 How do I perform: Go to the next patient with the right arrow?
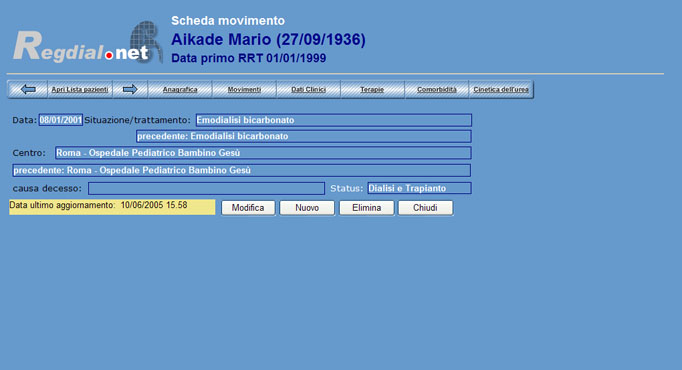pos(130,89)
